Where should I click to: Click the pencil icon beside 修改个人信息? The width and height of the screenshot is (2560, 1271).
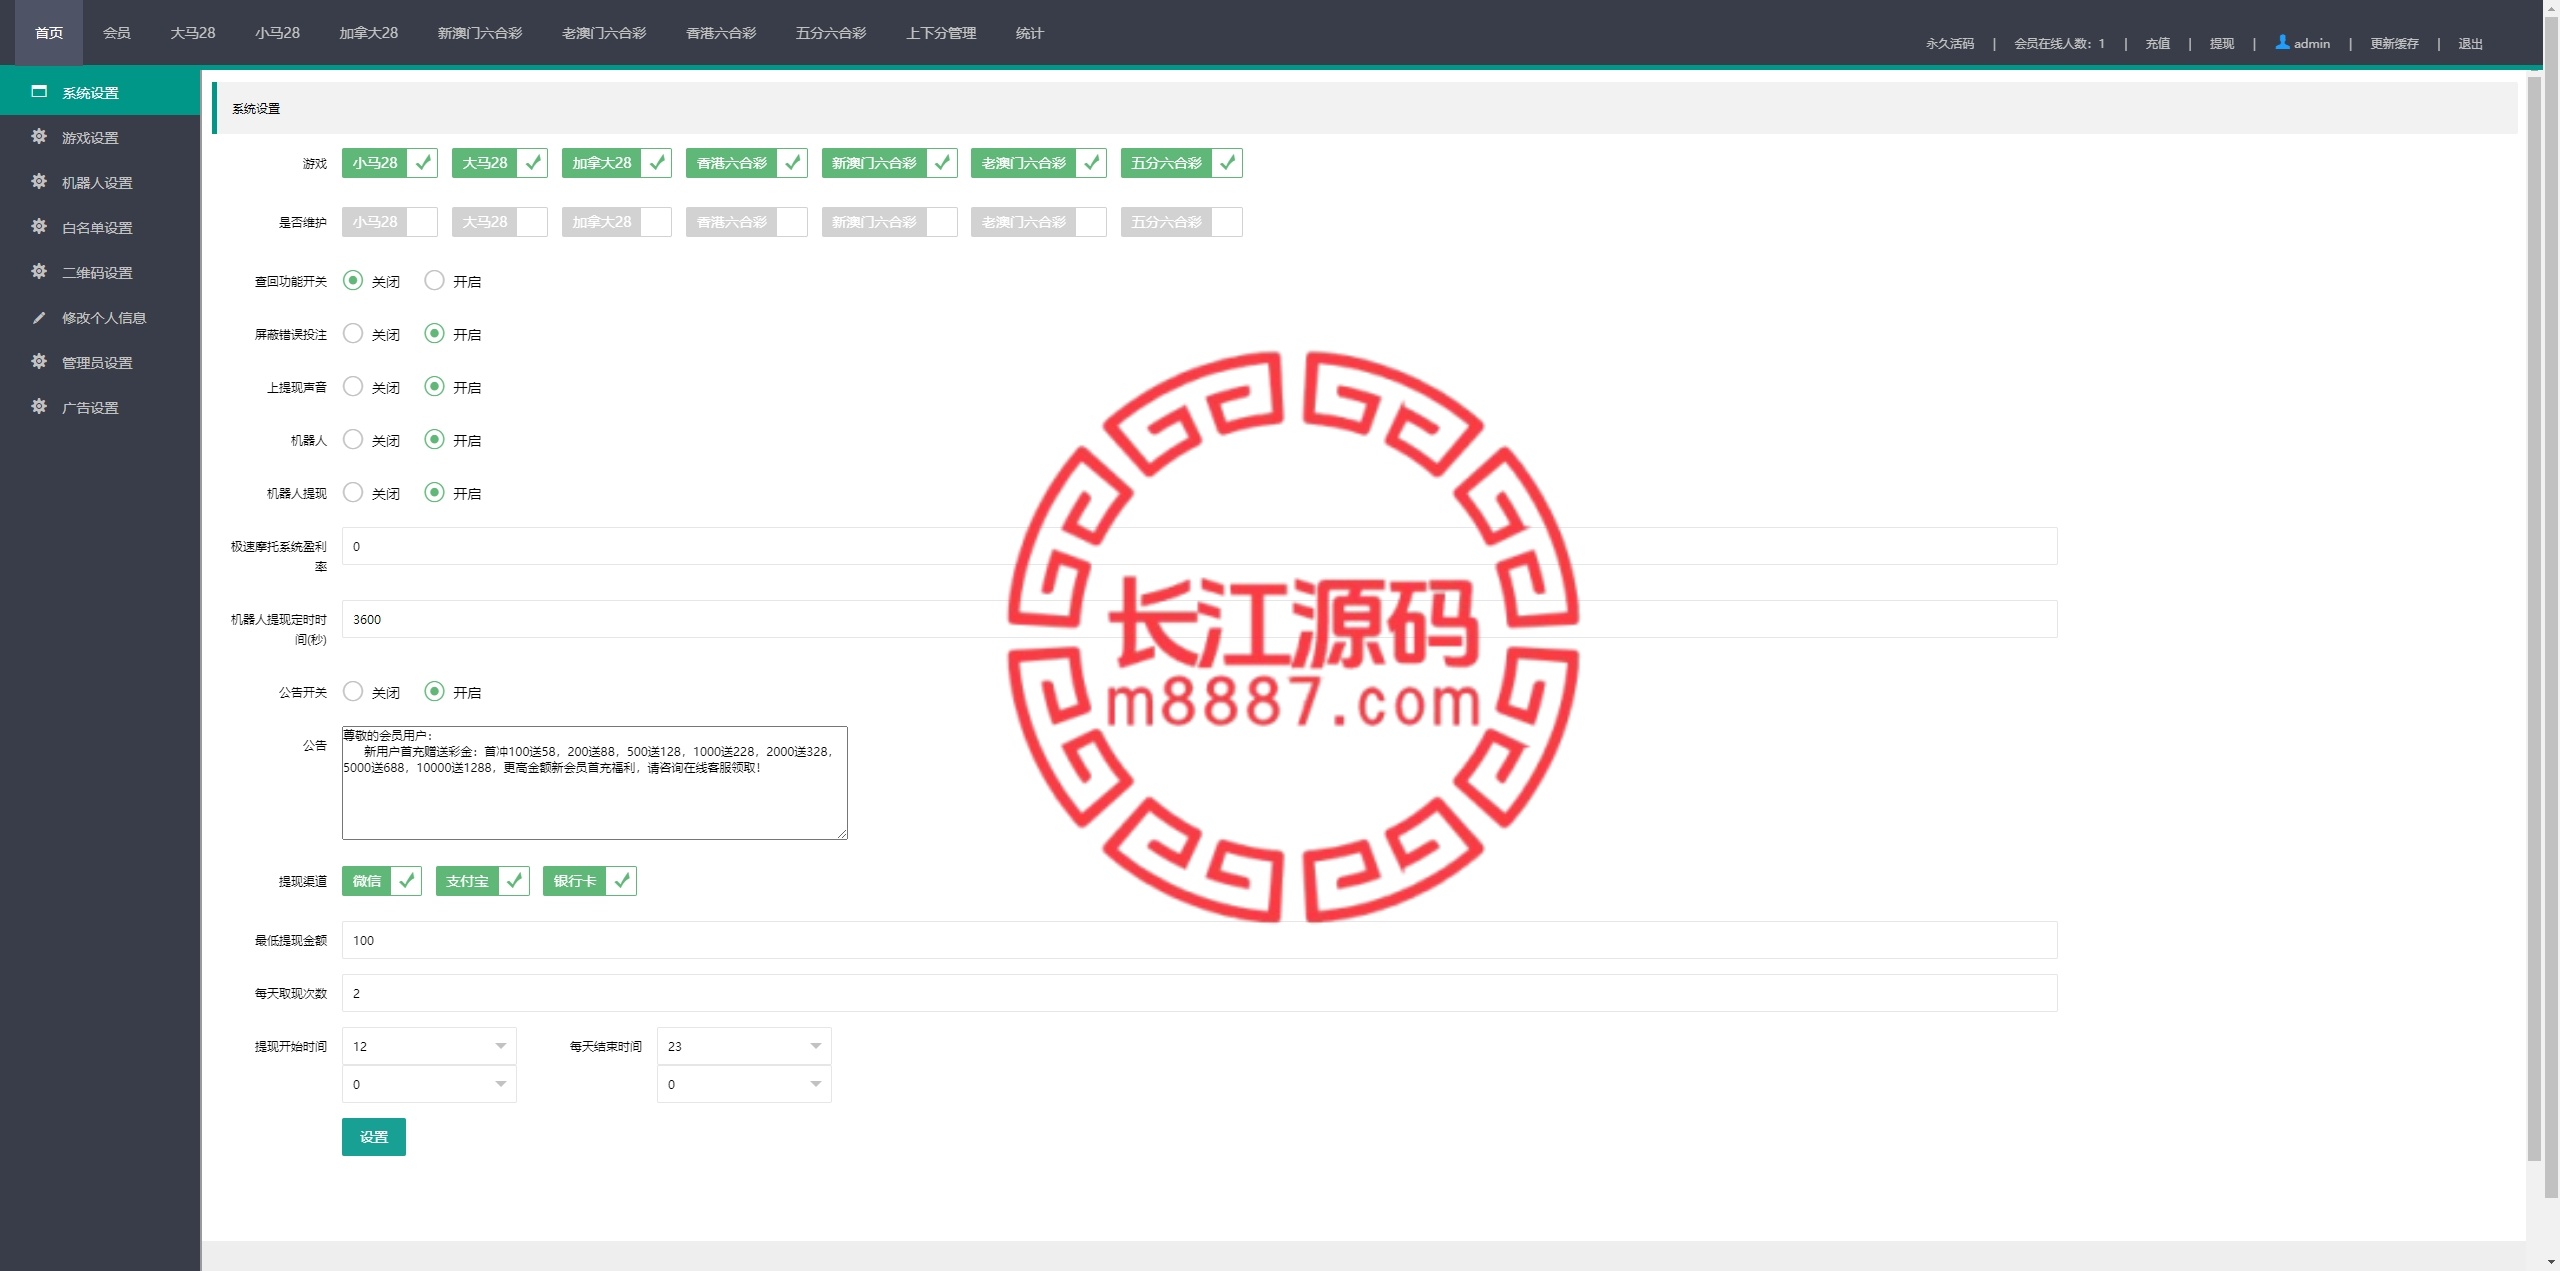click(x=39, y=317)
